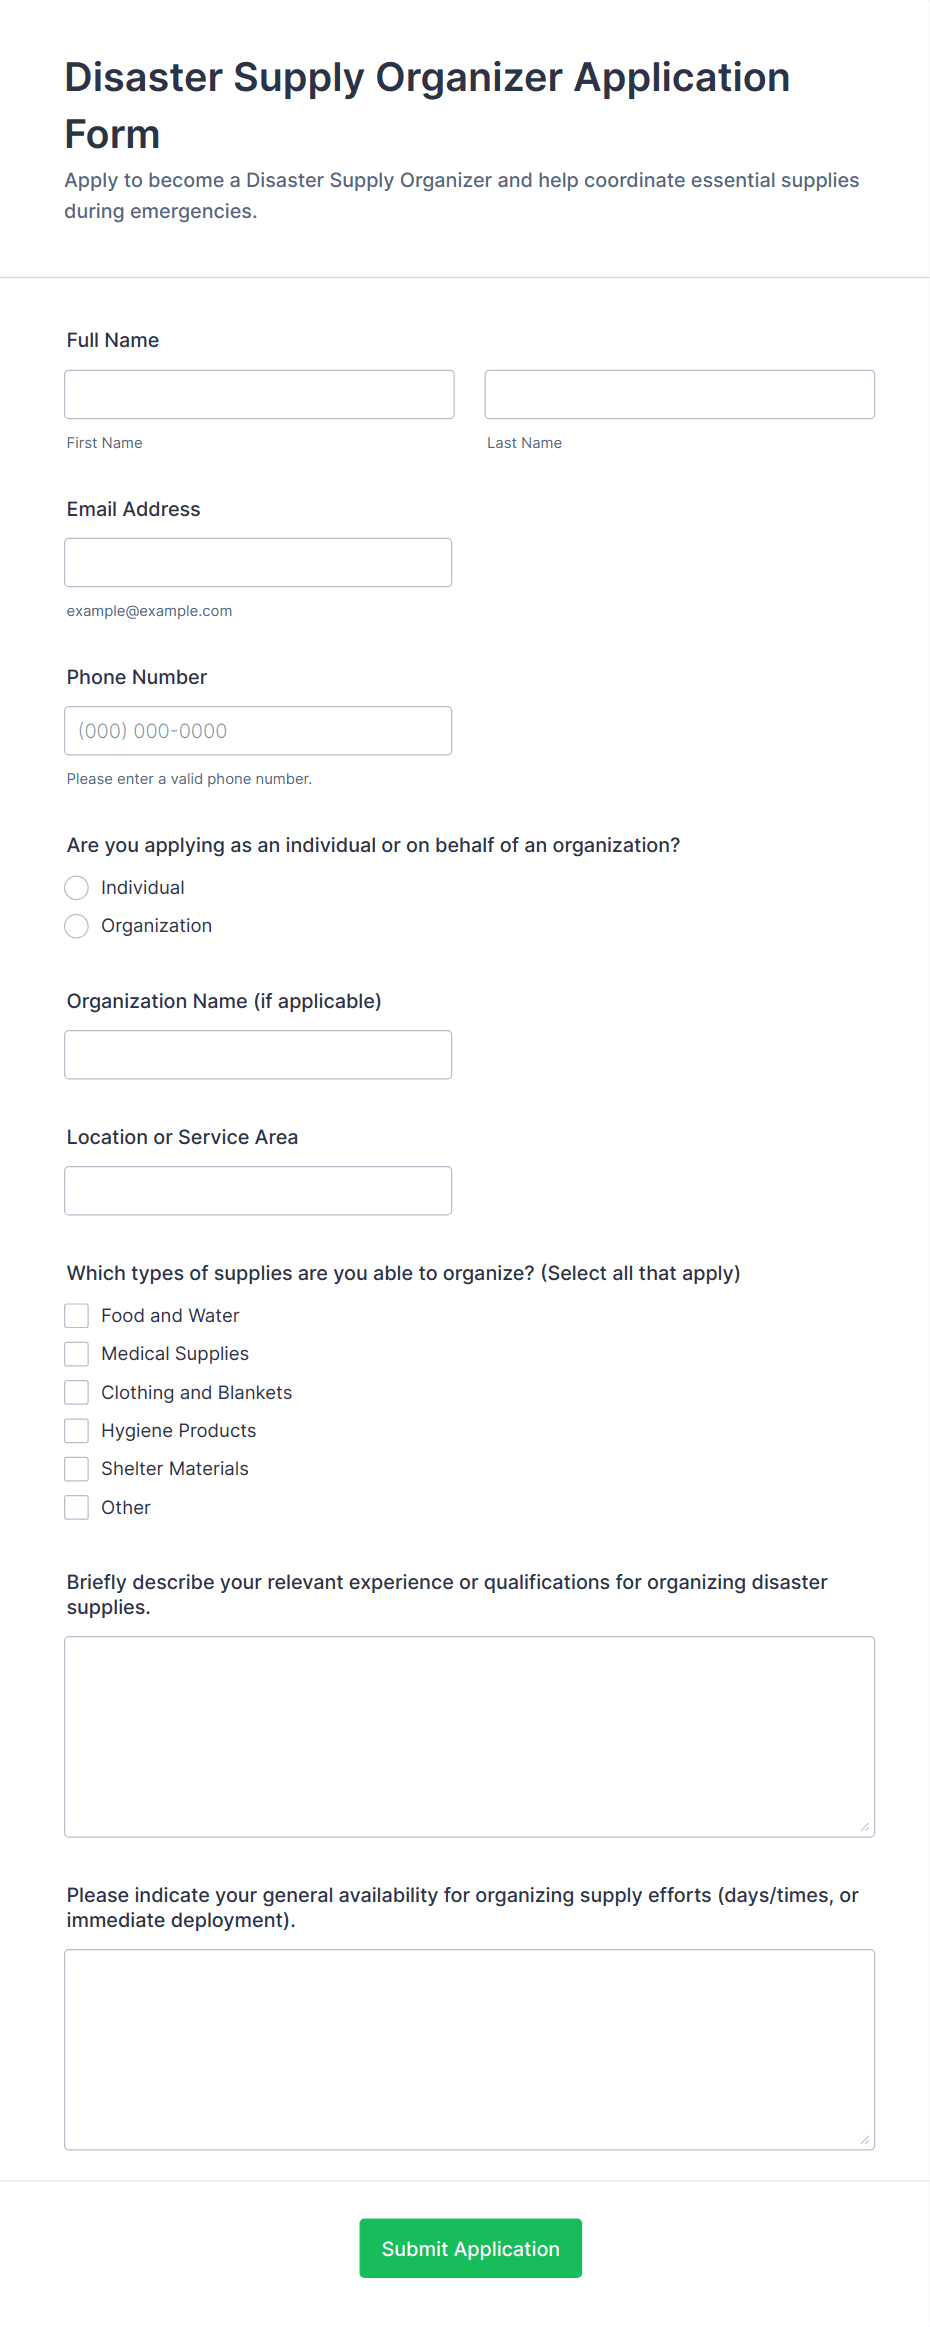Screen dimensions: 930x2327
Task: Enable the Clothing and Blankets checkbox
Action: [x=76, y=1391]
